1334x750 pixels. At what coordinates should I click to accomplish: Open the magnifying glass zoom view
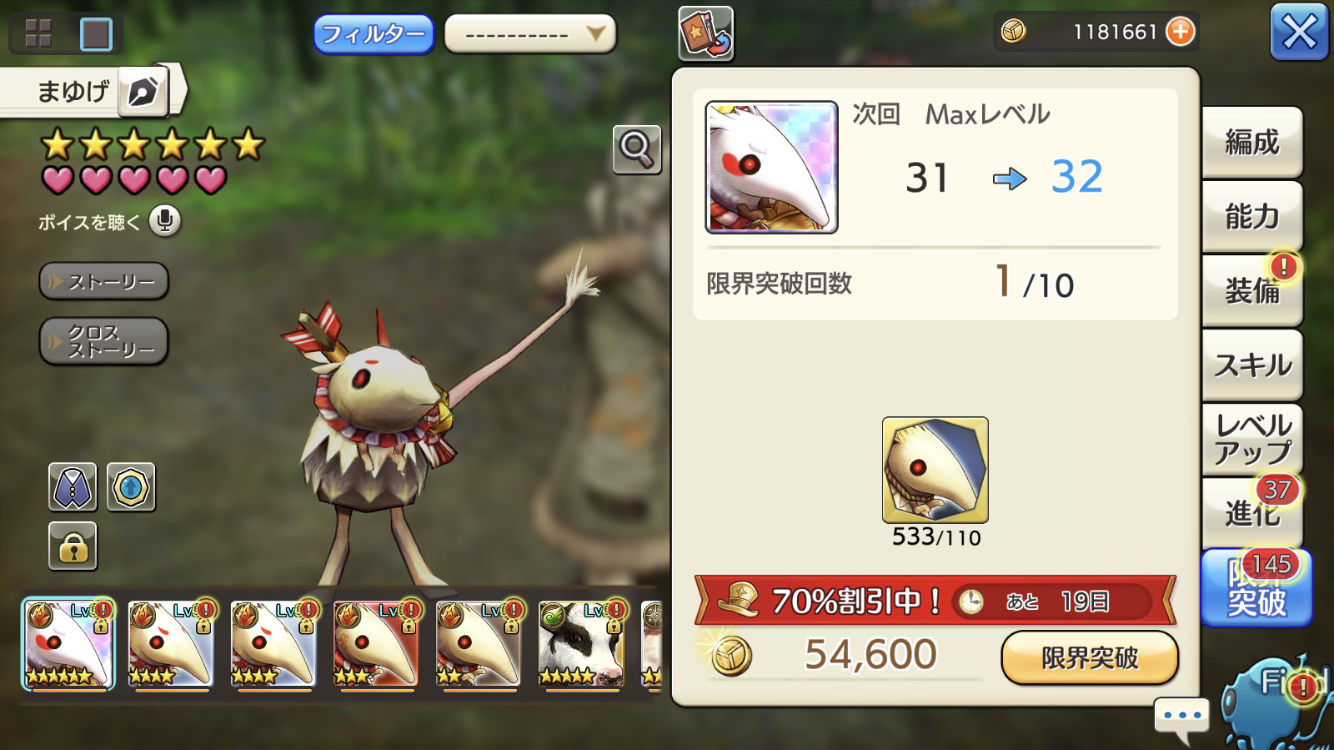[x=637, y=150]
